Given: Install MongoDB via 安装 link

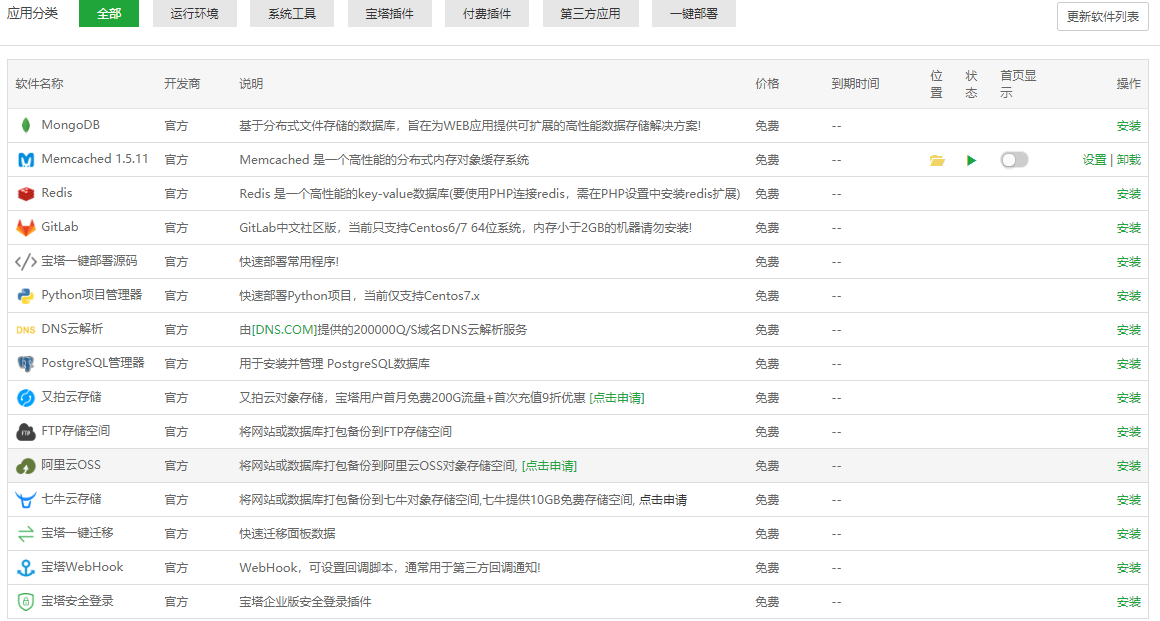Looking at the screenshot, I should tap(1129, 126).
